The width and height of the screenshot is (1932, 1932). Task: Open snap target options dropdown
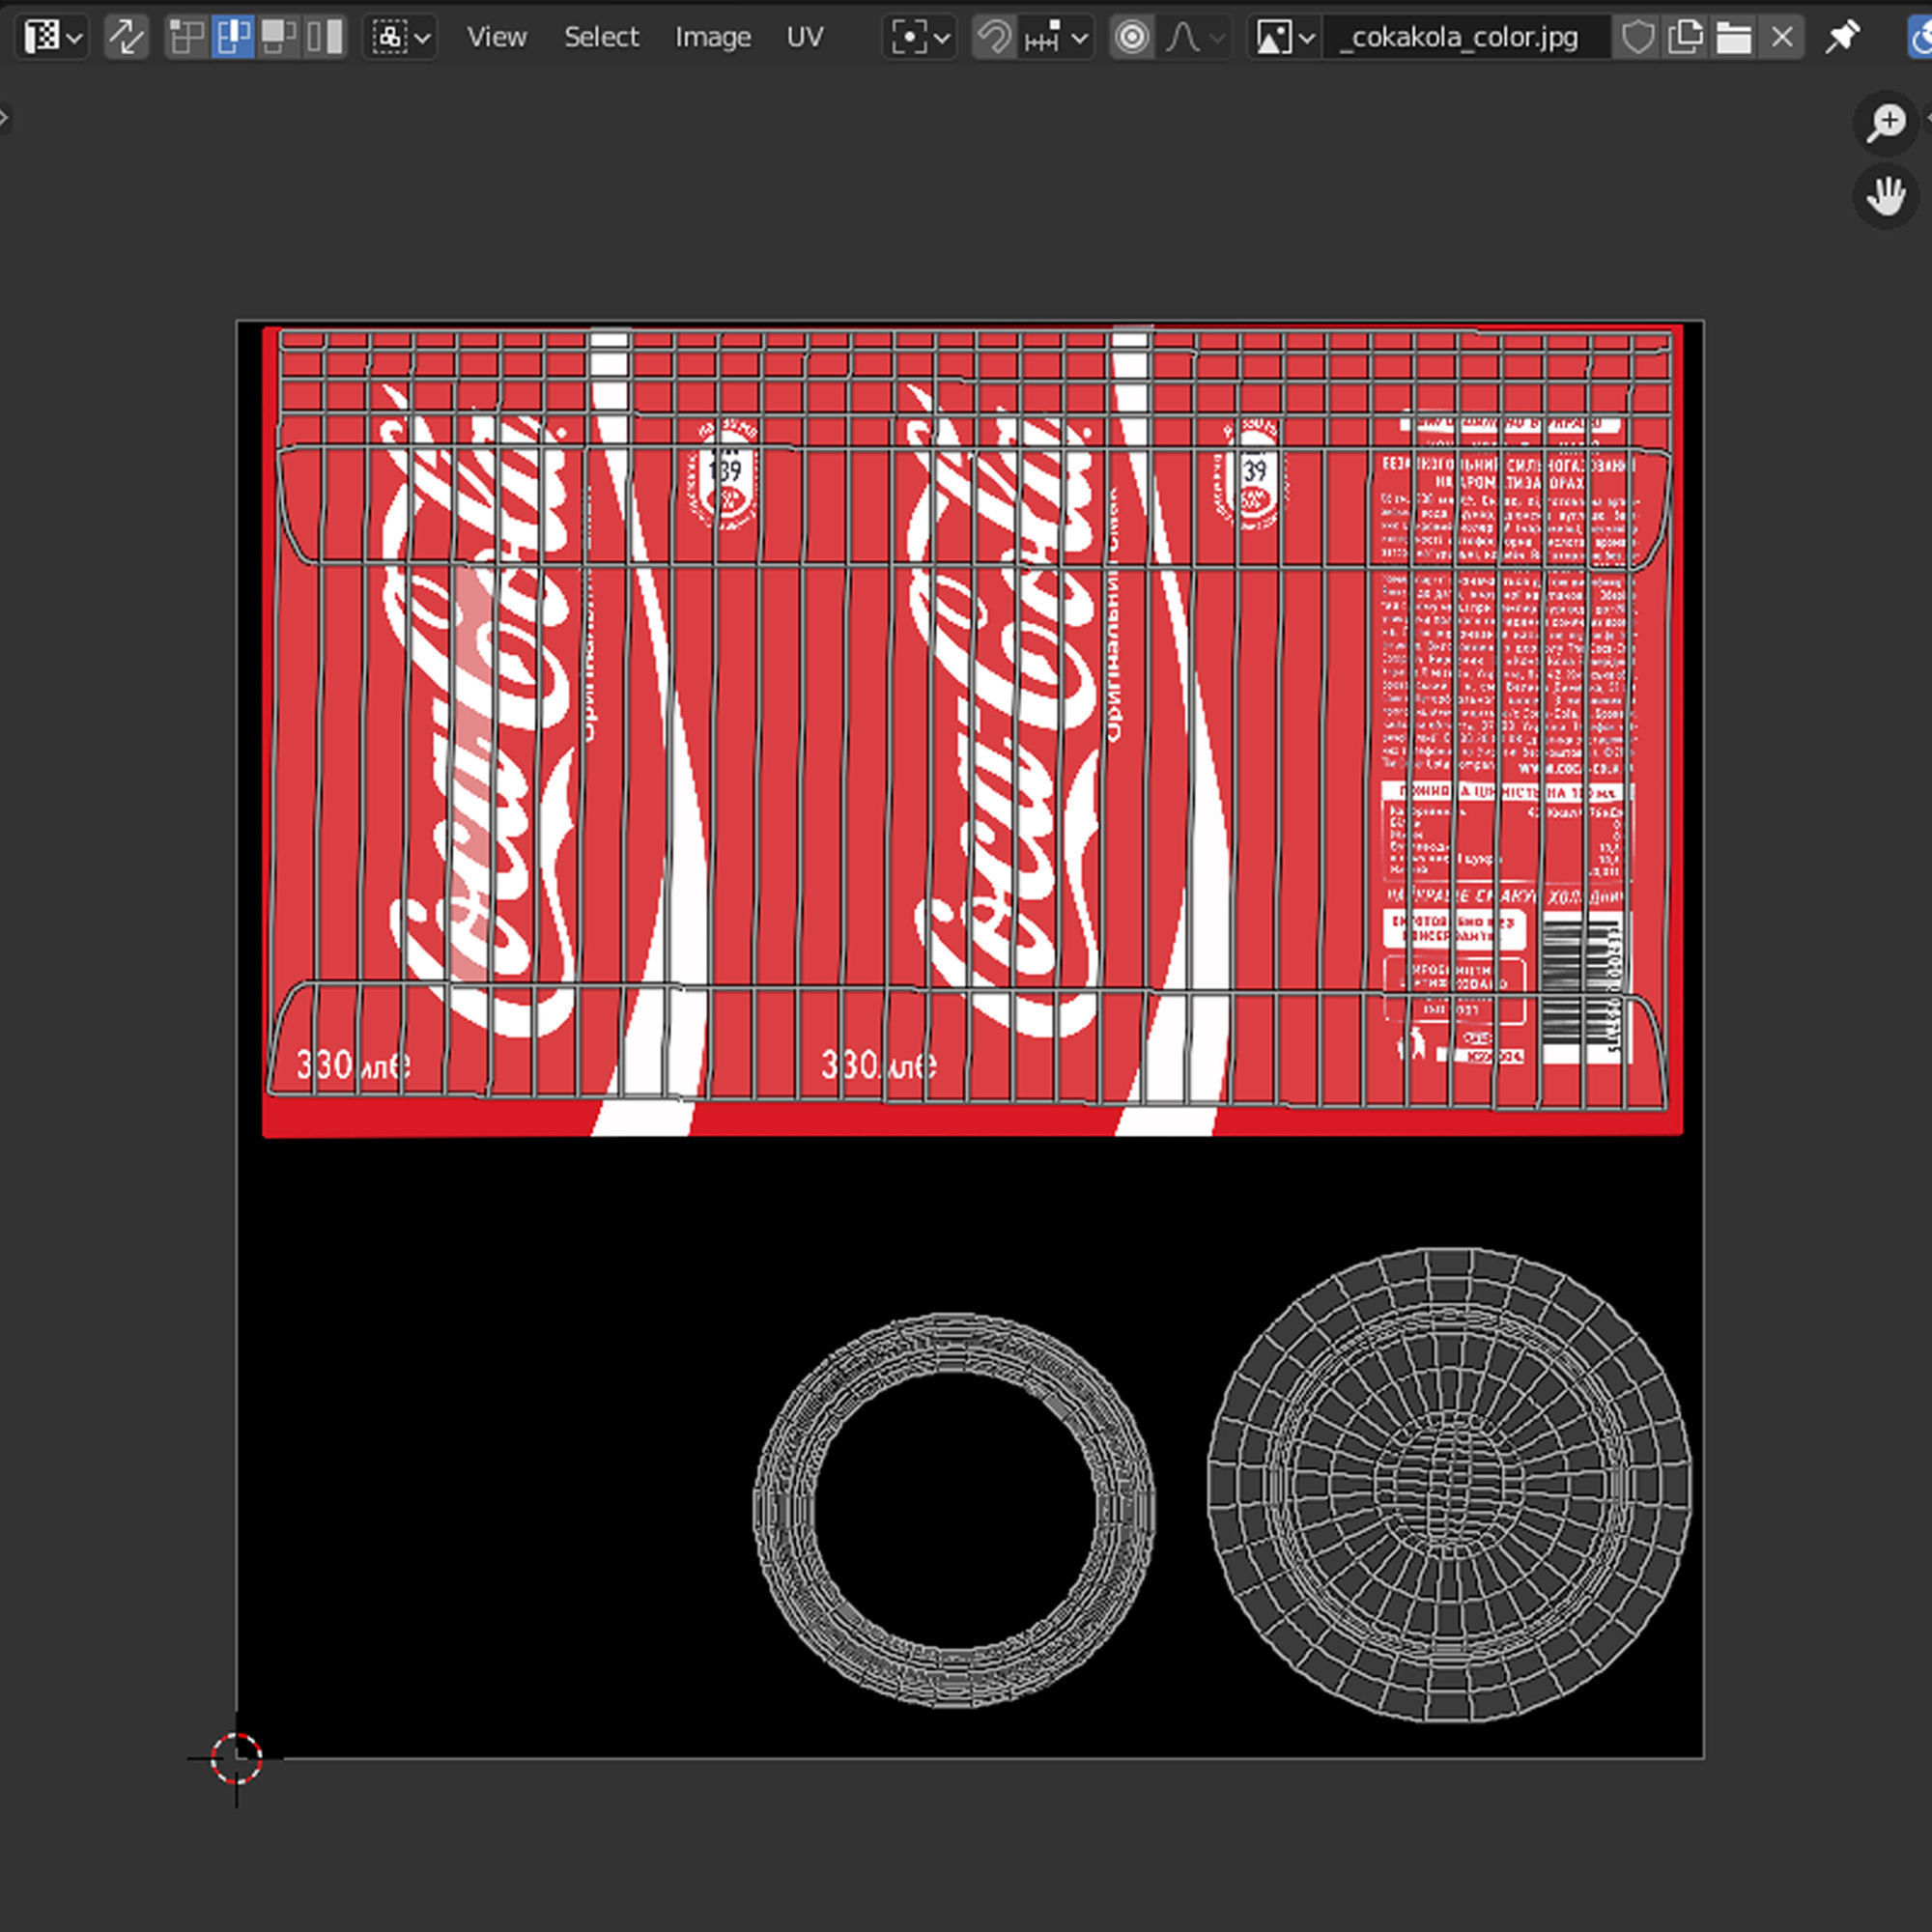[1057, 38]
